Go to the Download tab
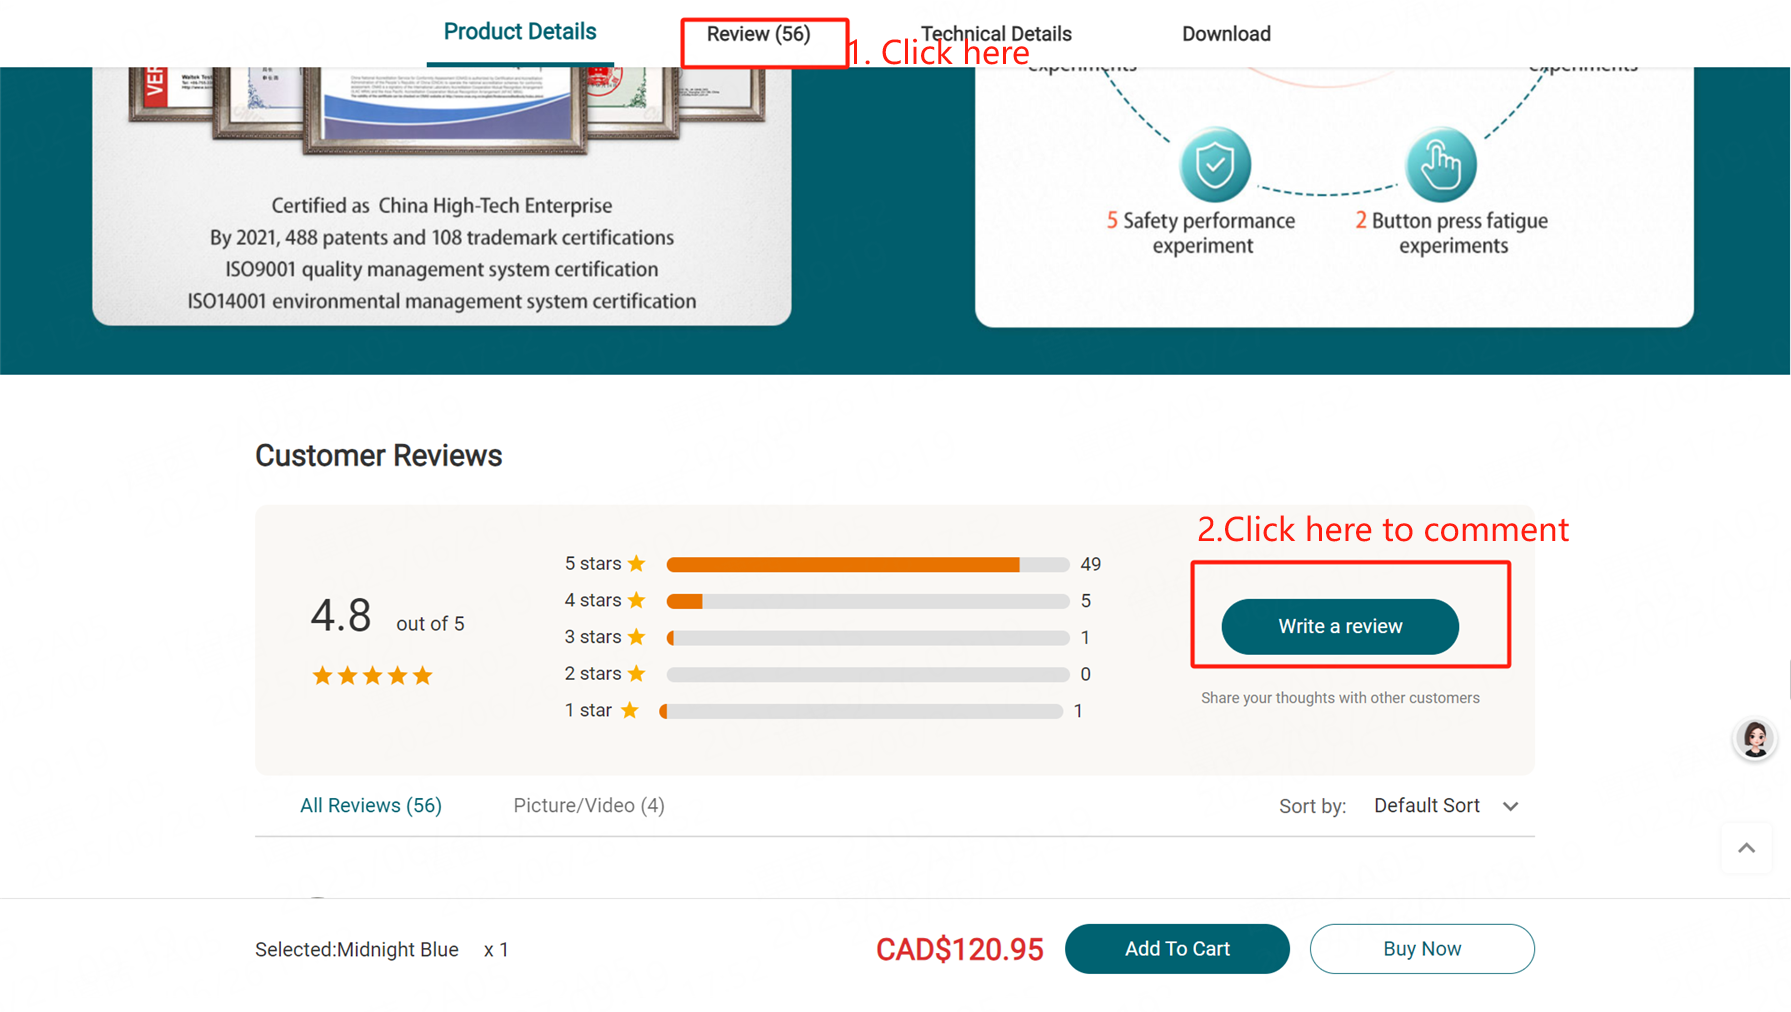The width and height of the screenshot is (1791, 1012). click(x=1226, y=34)
